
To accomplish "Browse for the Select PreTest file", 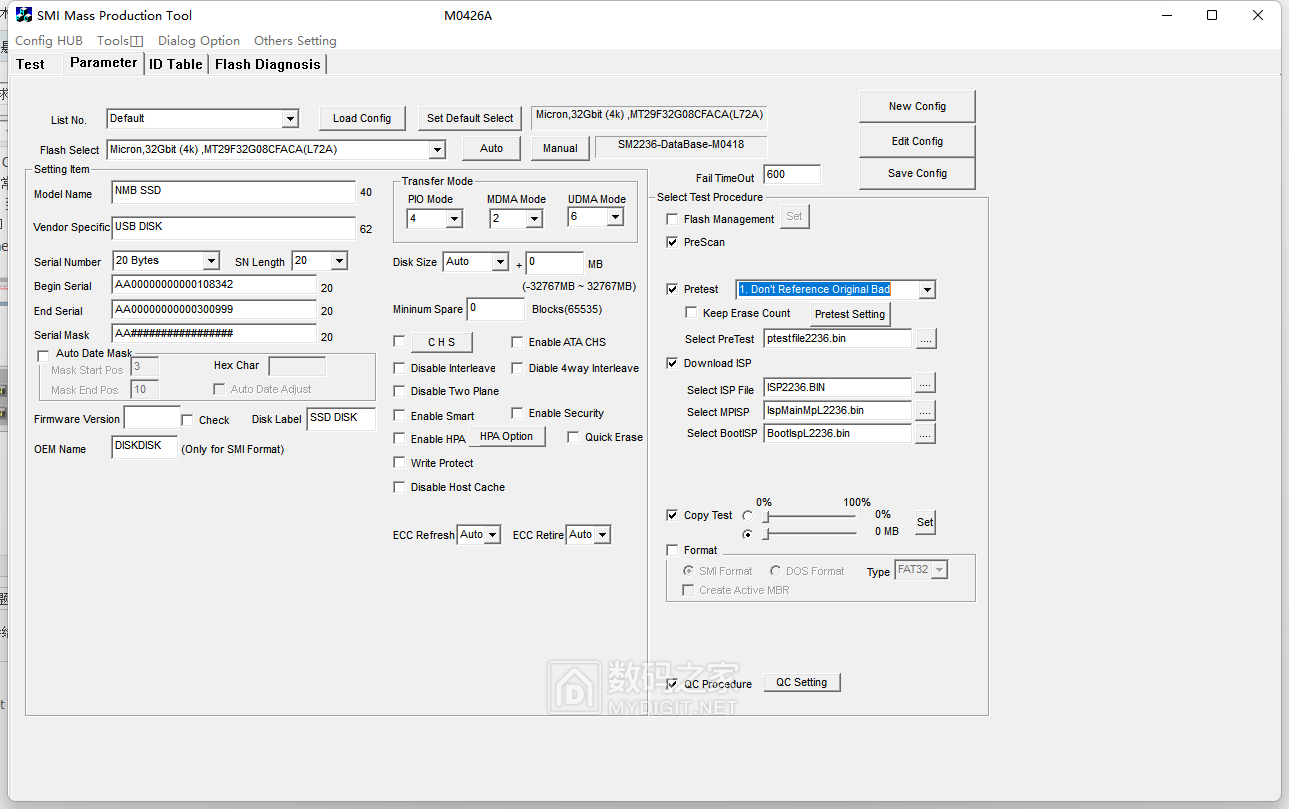I will (x=926, y=339).
